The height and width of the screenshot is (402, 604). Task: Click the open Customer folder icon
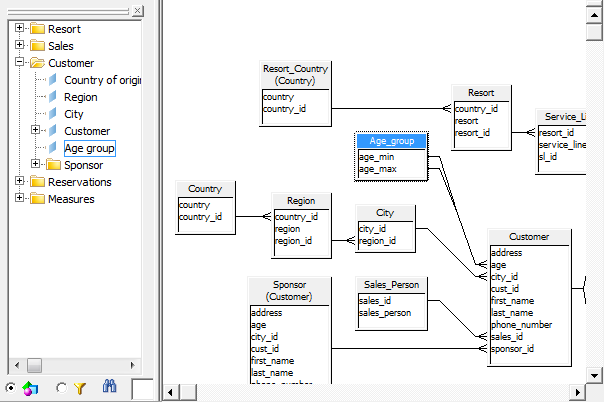click(x=37, y=62)
